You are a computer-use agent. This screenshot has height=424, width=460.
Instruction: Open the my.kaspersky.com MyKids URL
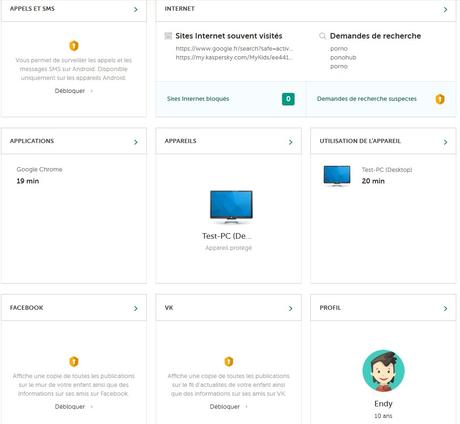pos(234,57)
